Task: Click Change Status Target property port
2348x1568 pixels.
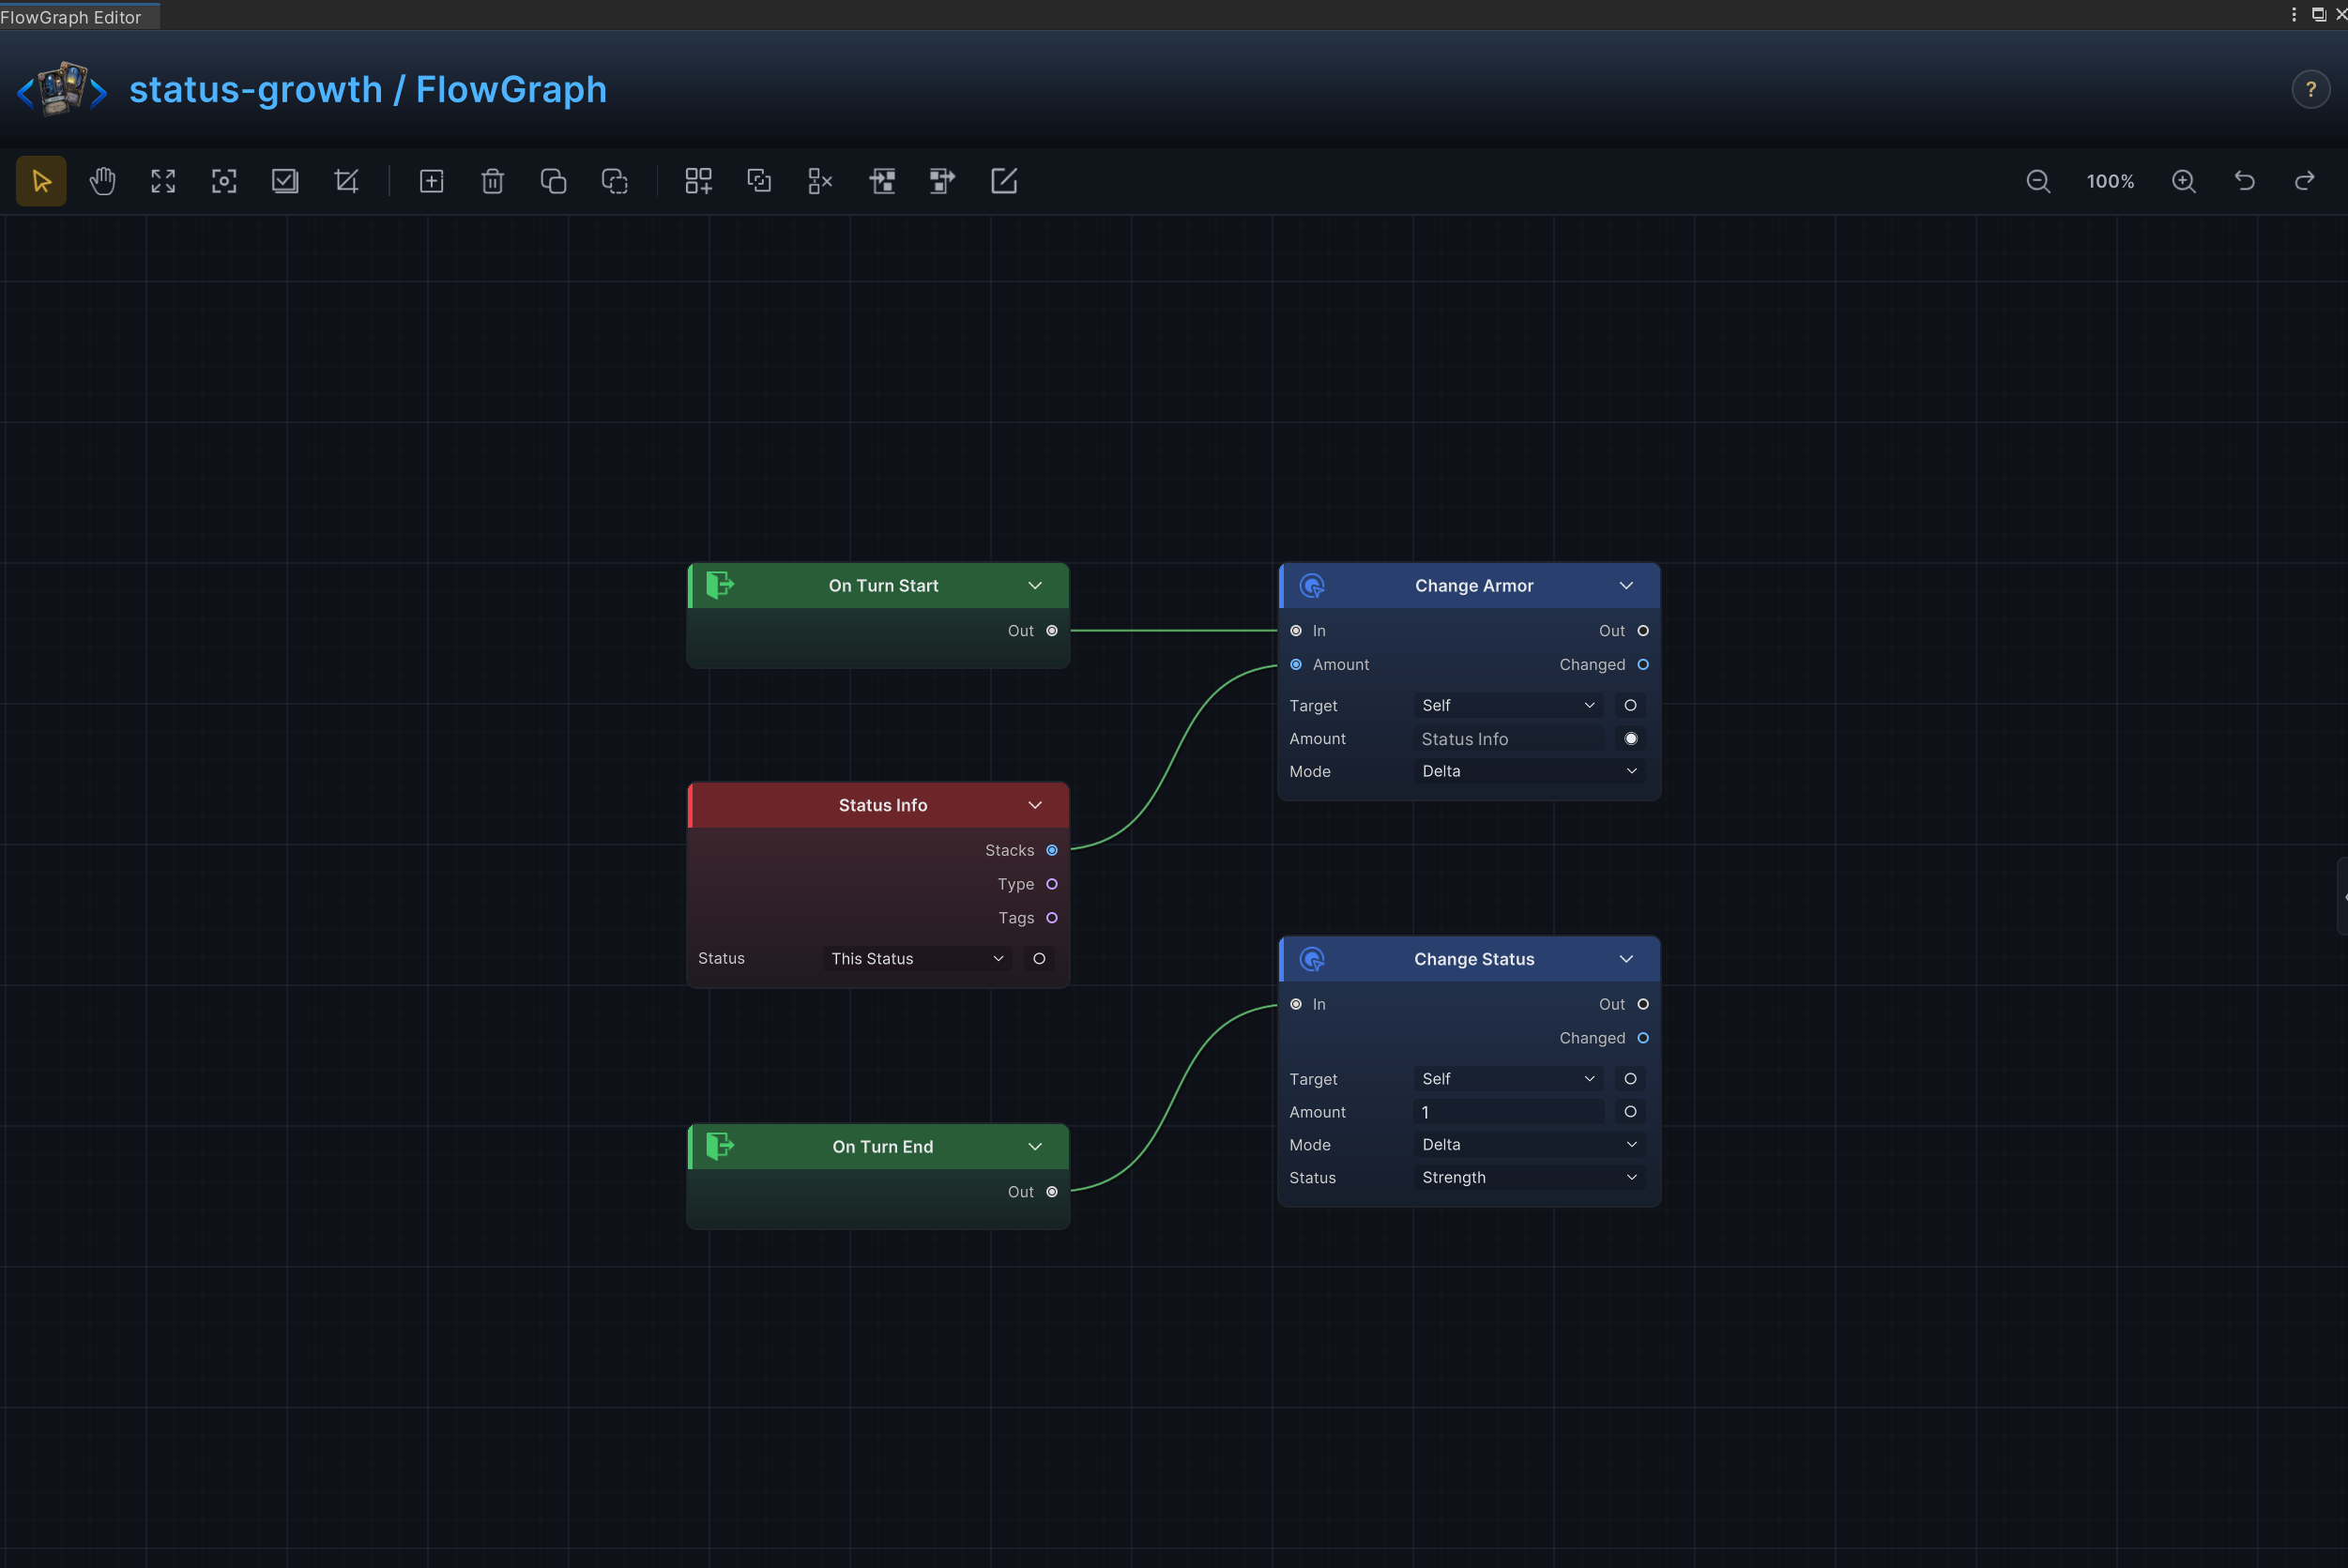Action: (1630, 1079)
